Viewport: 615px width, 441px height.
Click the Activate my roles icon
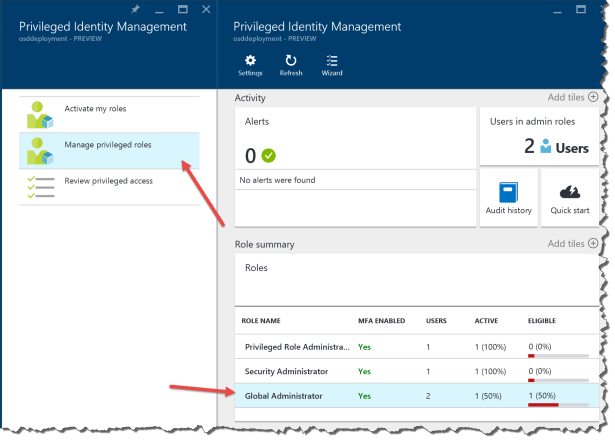click(x=40, y=113)
